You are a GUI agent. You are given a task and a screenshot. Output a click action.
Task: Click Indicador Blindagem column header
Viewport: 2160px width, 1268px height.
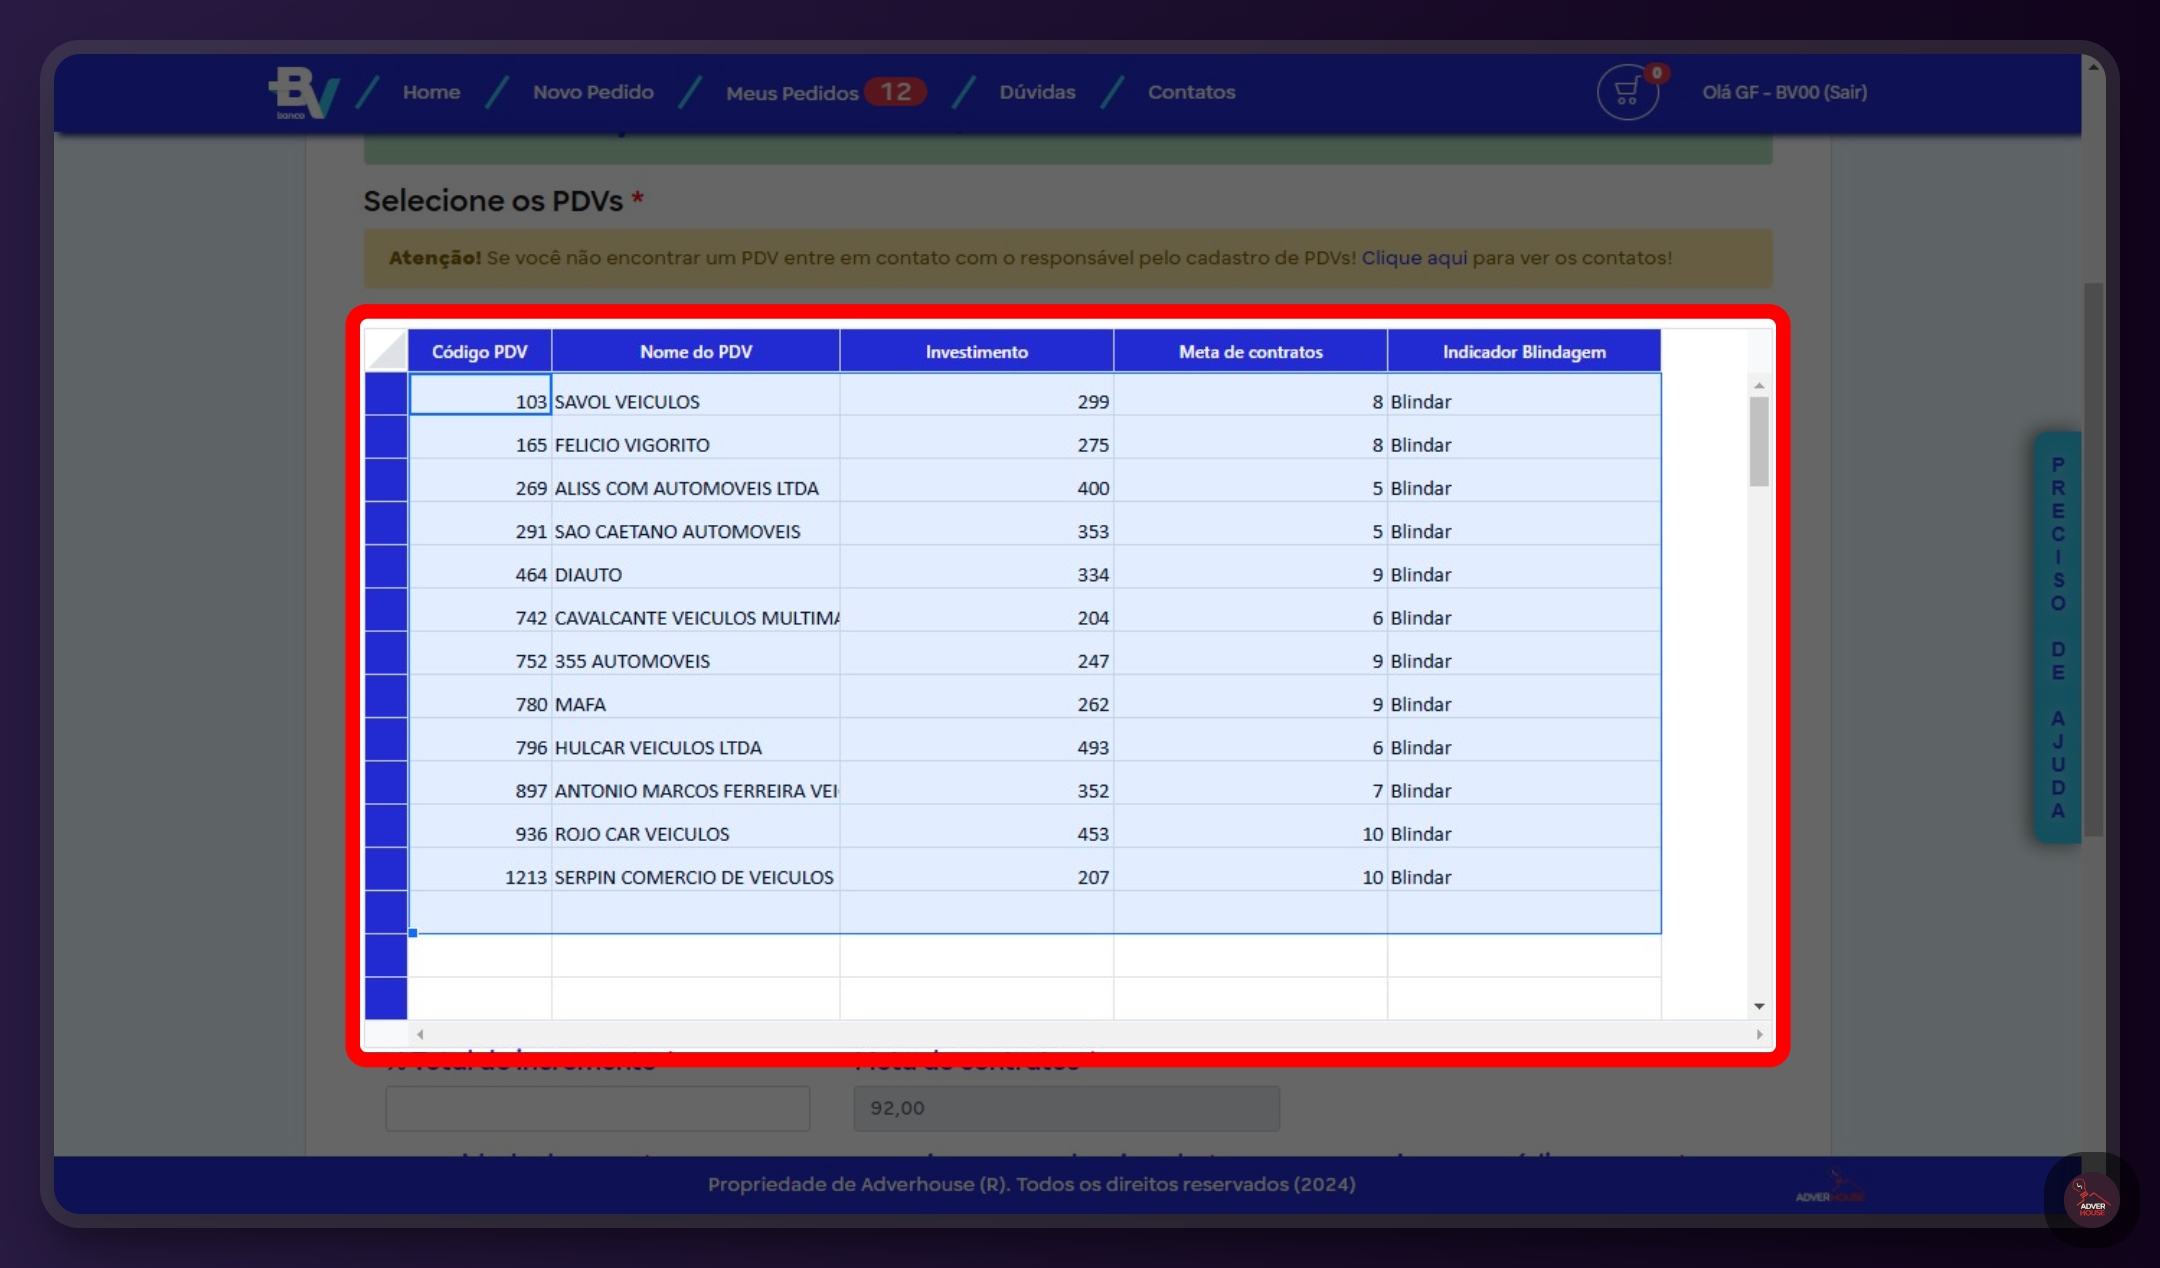1524,351
